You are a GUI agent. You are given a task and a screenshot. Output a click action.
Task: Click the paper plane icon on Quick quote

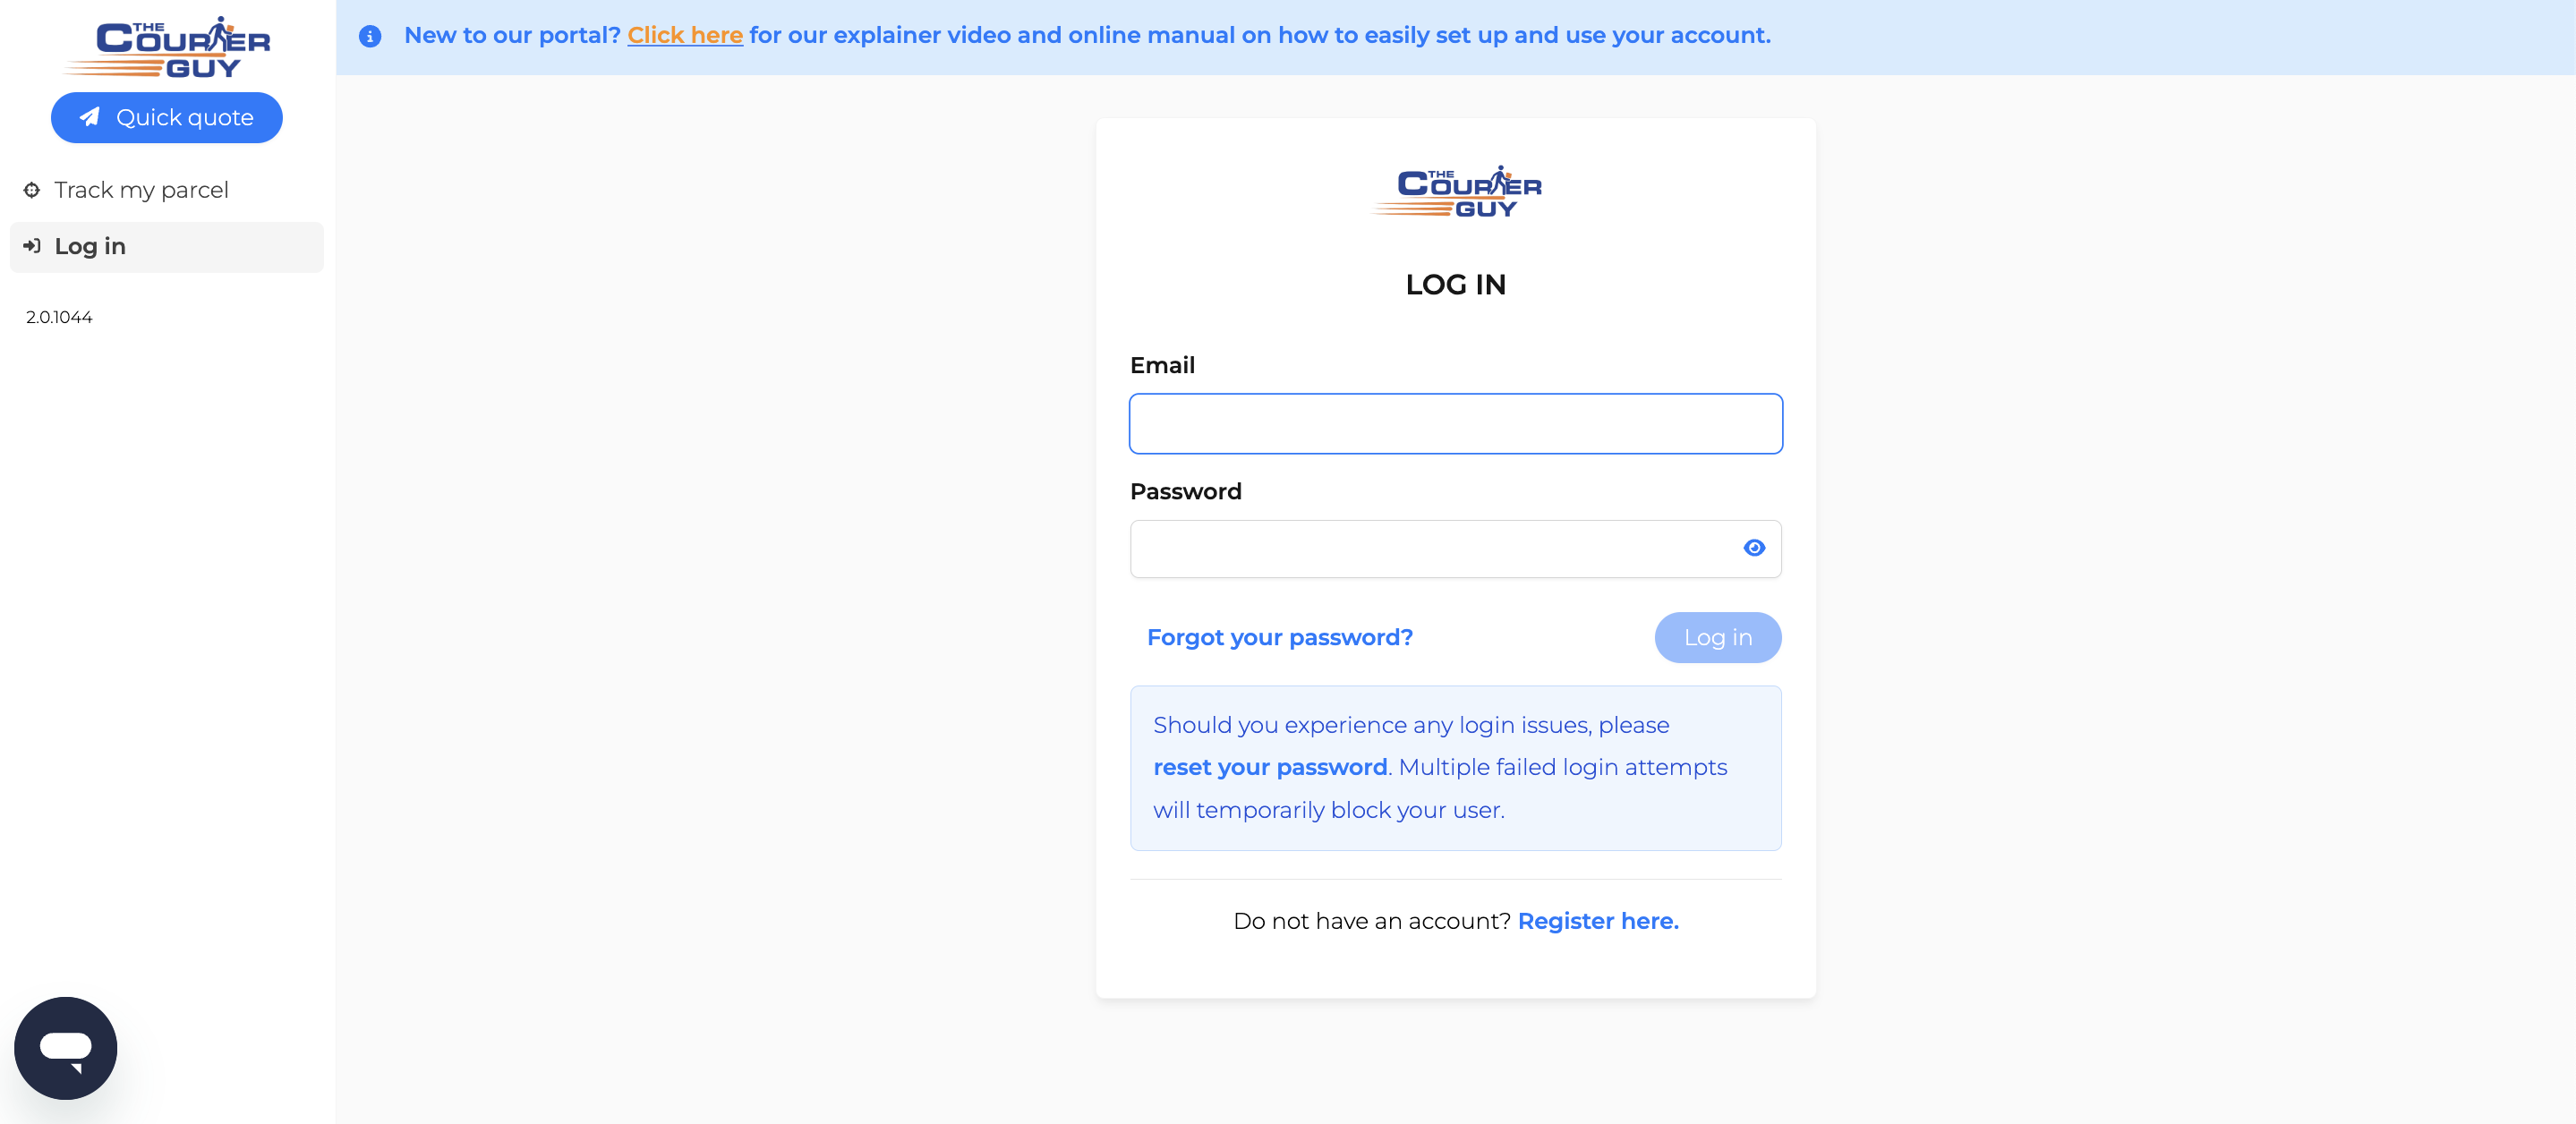coord(90,117)
